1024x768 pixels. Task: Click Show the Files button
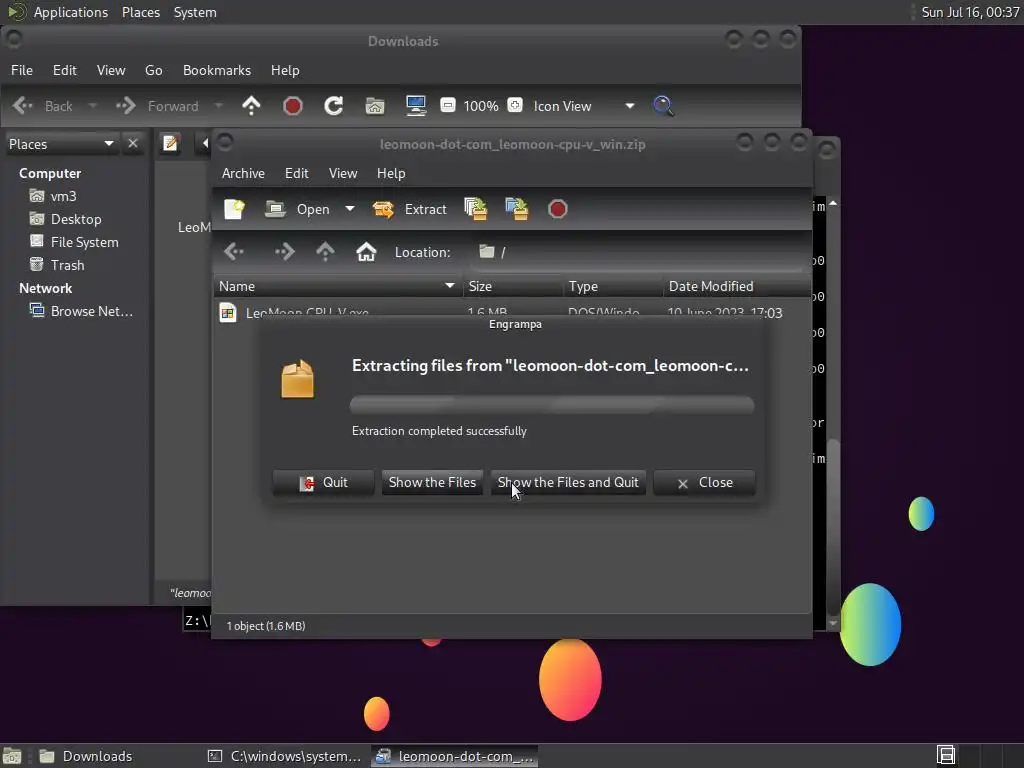tap(432, 483)
